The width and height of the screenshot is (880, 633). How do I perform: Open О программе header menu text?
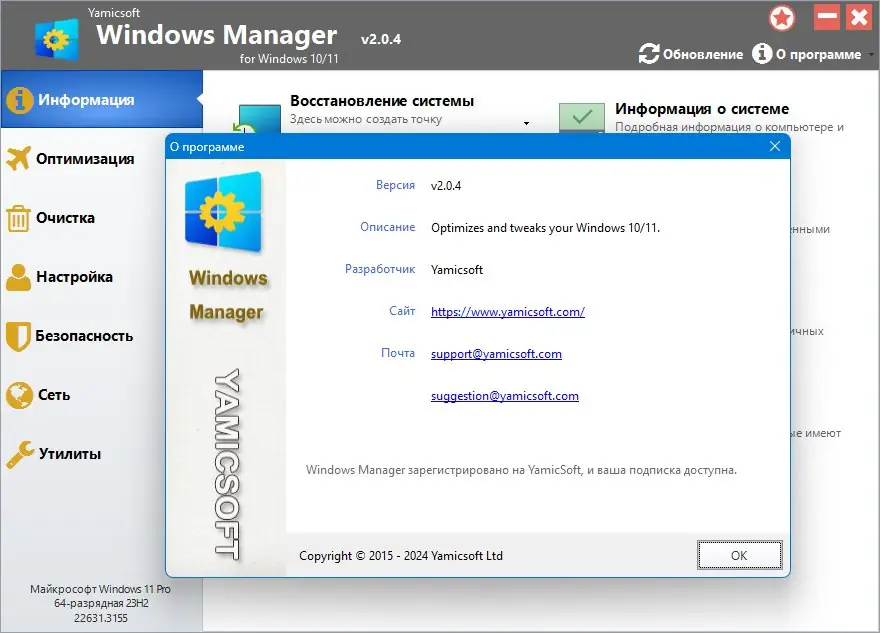click(818, 54)
